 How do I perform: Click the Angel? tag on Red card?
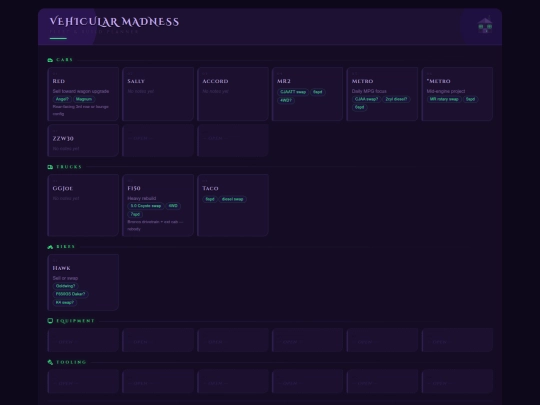(x=62, y=99)
